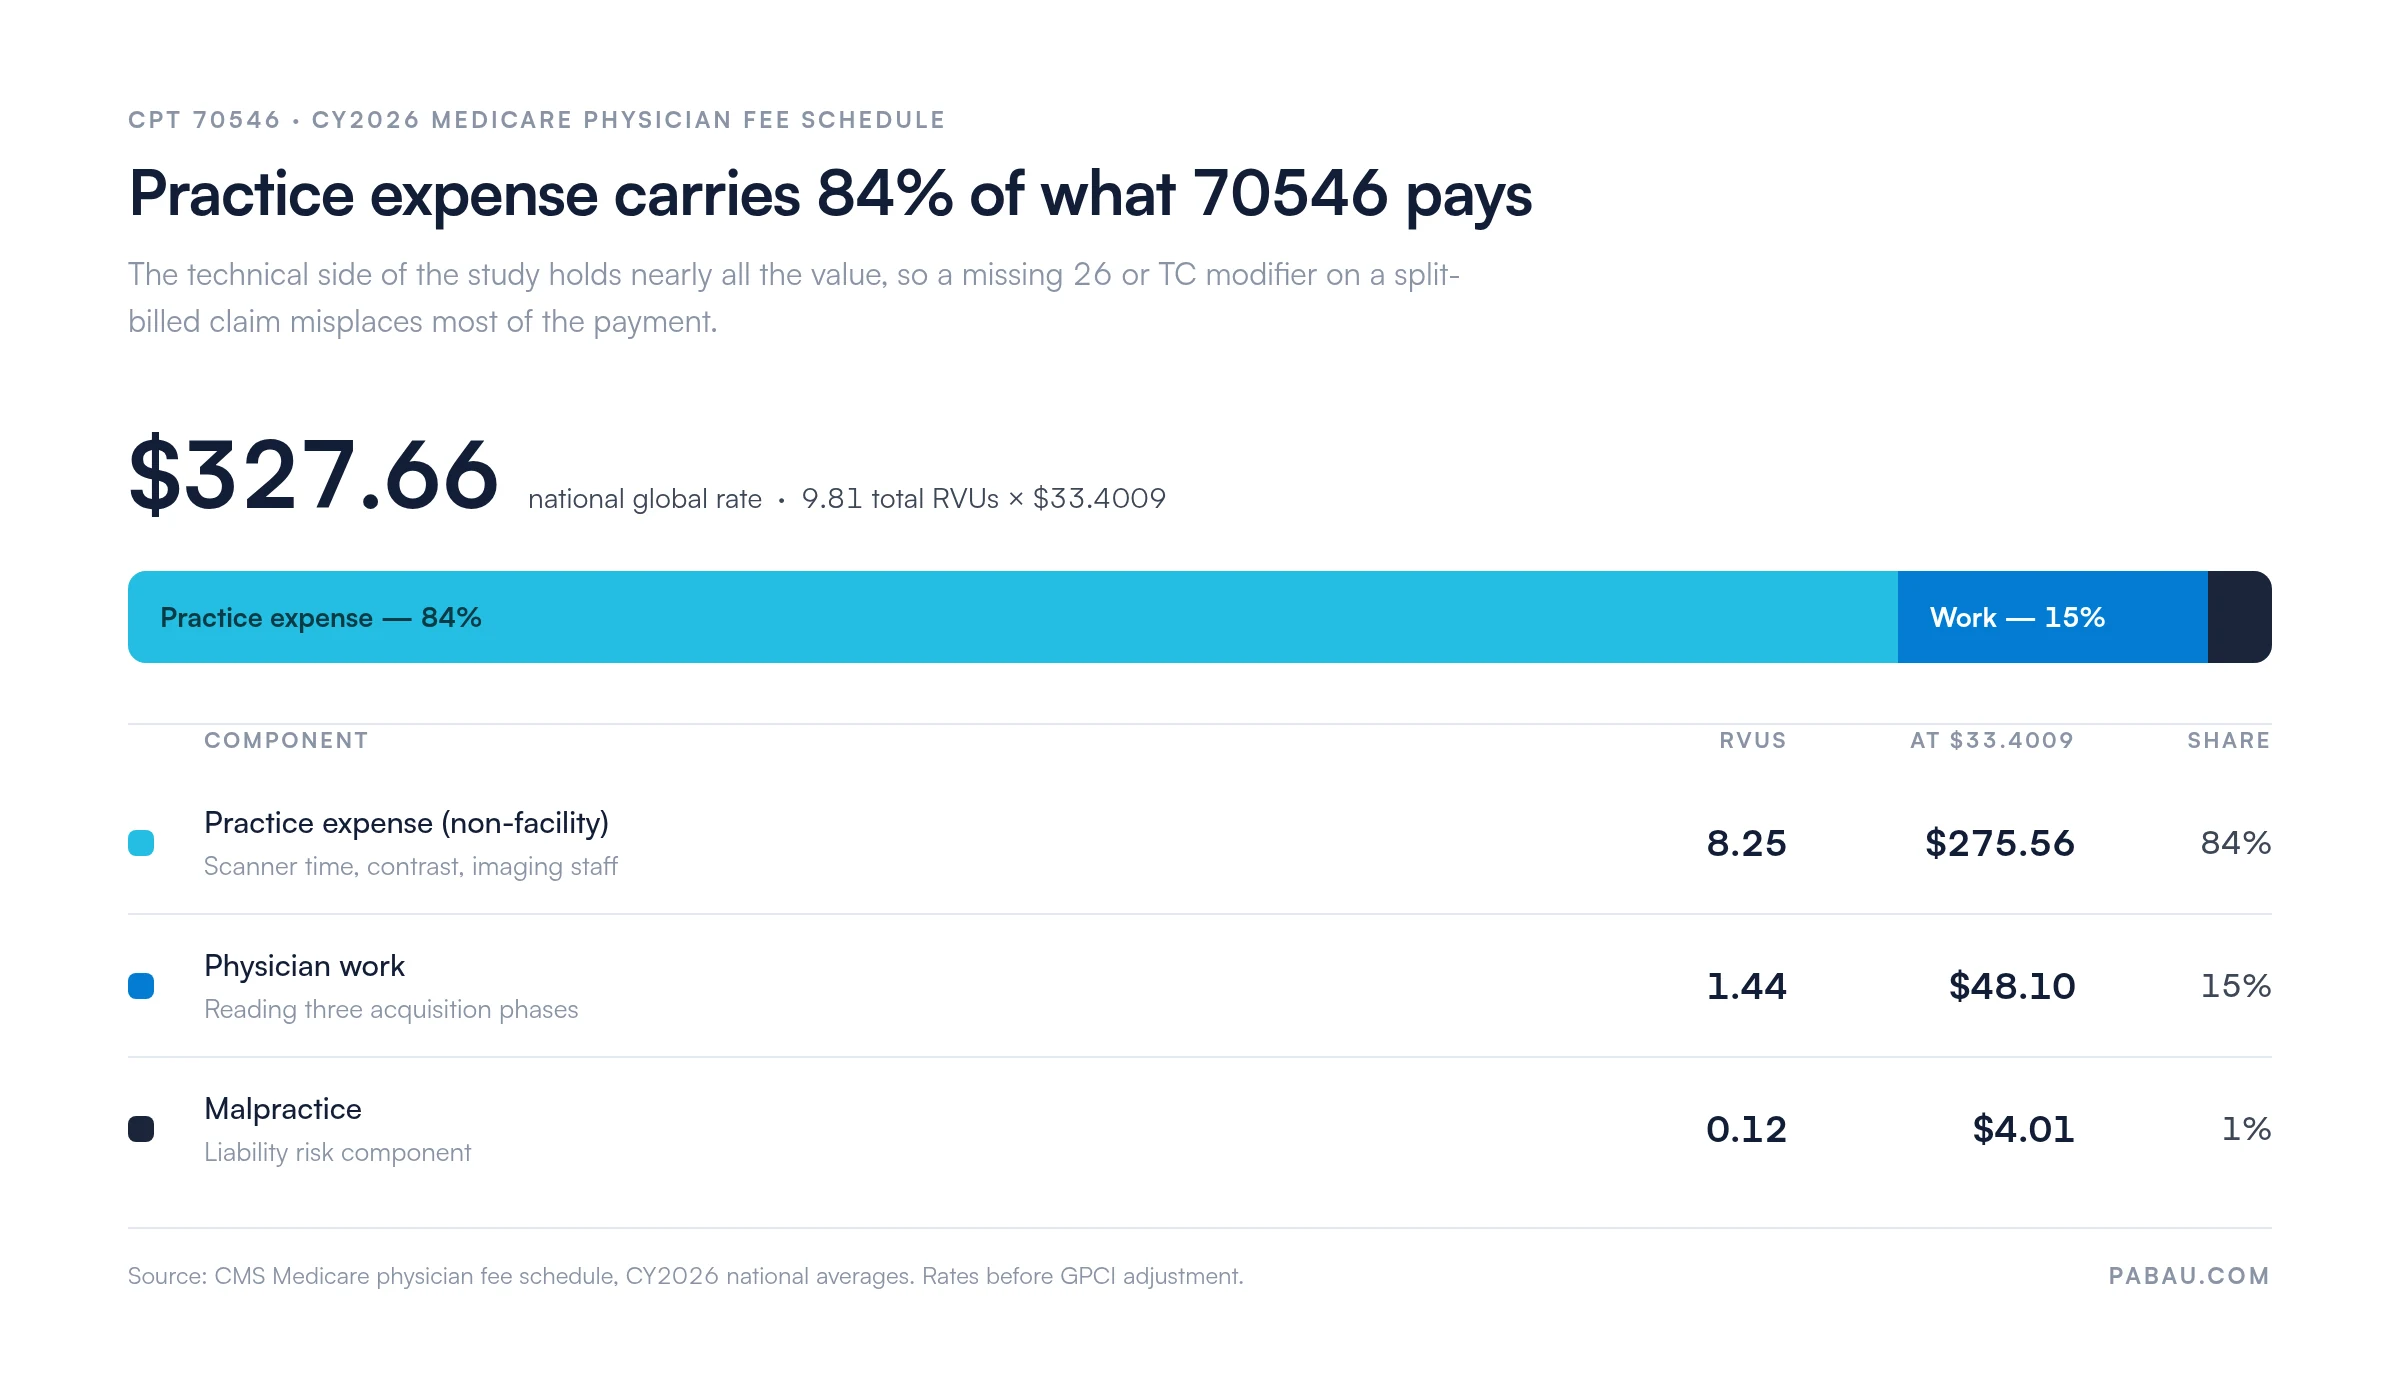Click the RVUS column header
The width and height of the screenshot is (2400, 1386).
pyautogui.click(x=1752, y=740)
